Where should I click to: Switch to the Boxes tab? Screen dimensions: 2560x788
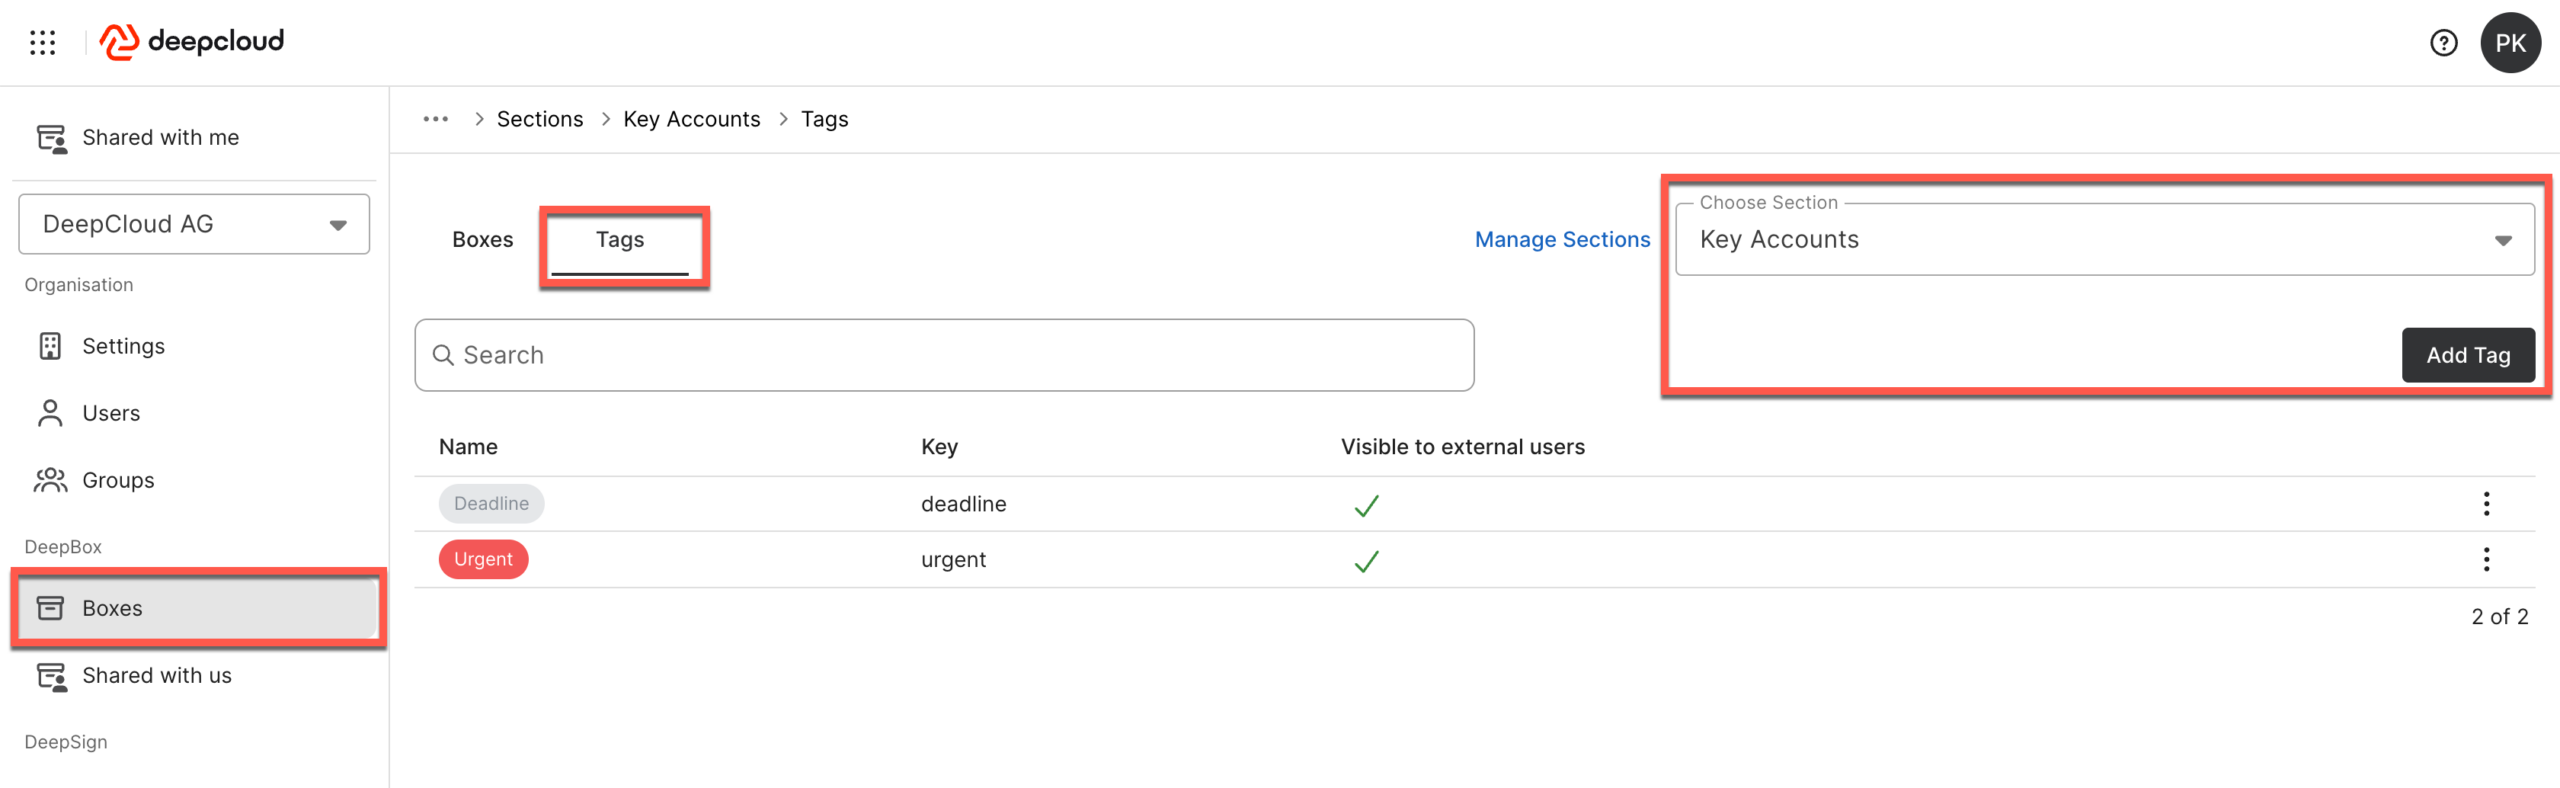tap(482, 240)
